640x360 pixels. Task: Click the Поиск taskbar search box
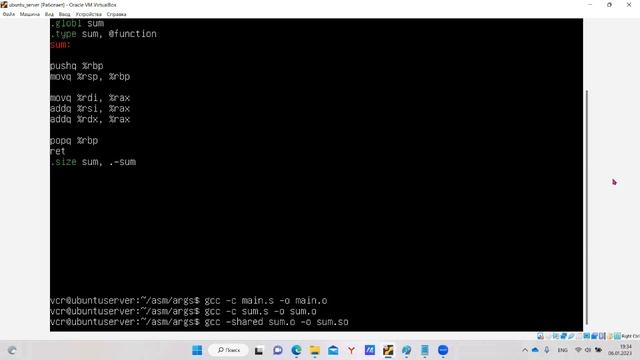click(x=229, y=350)
